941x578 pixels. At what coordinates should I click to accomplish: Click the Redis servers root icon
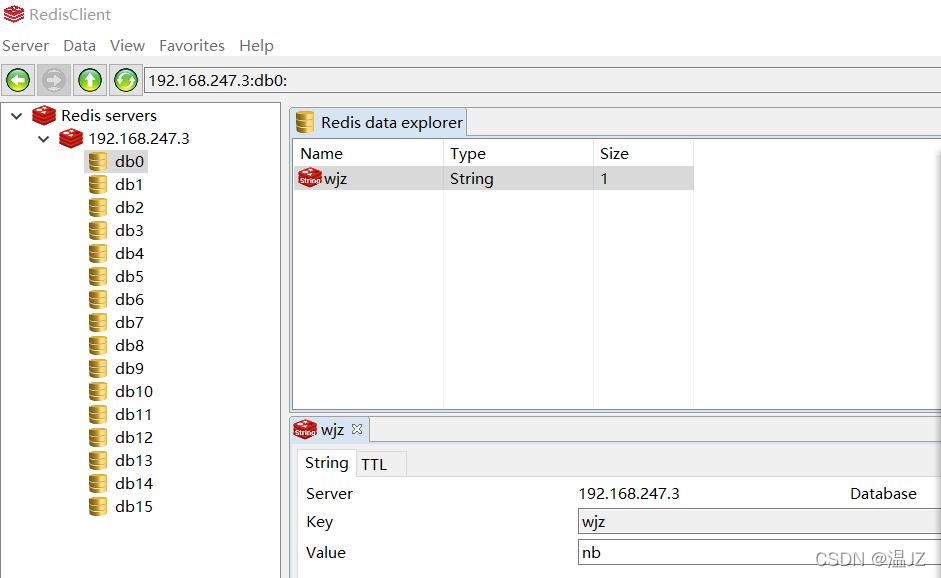[44, 115]
